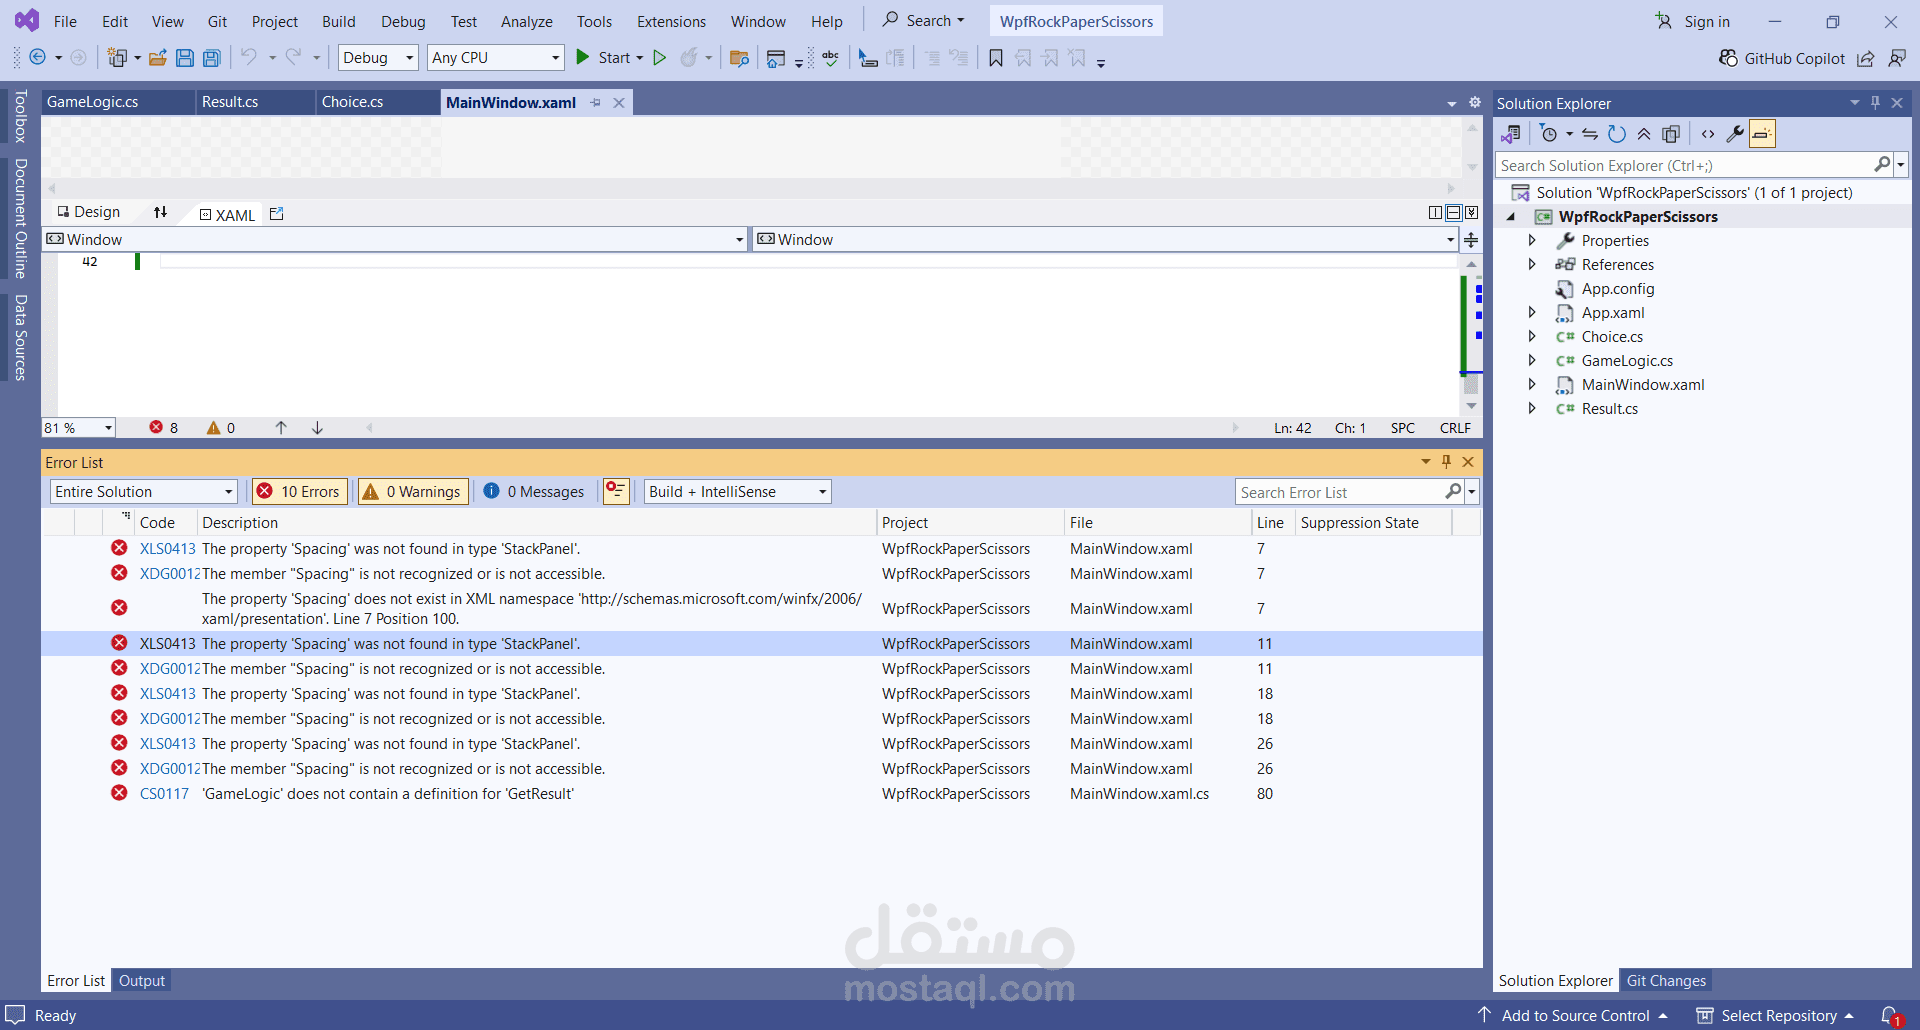Viewport: 1920px width, 1030px height.
Task: Select the Choice.cs file in Solution Explorer
Action: 1612,337
